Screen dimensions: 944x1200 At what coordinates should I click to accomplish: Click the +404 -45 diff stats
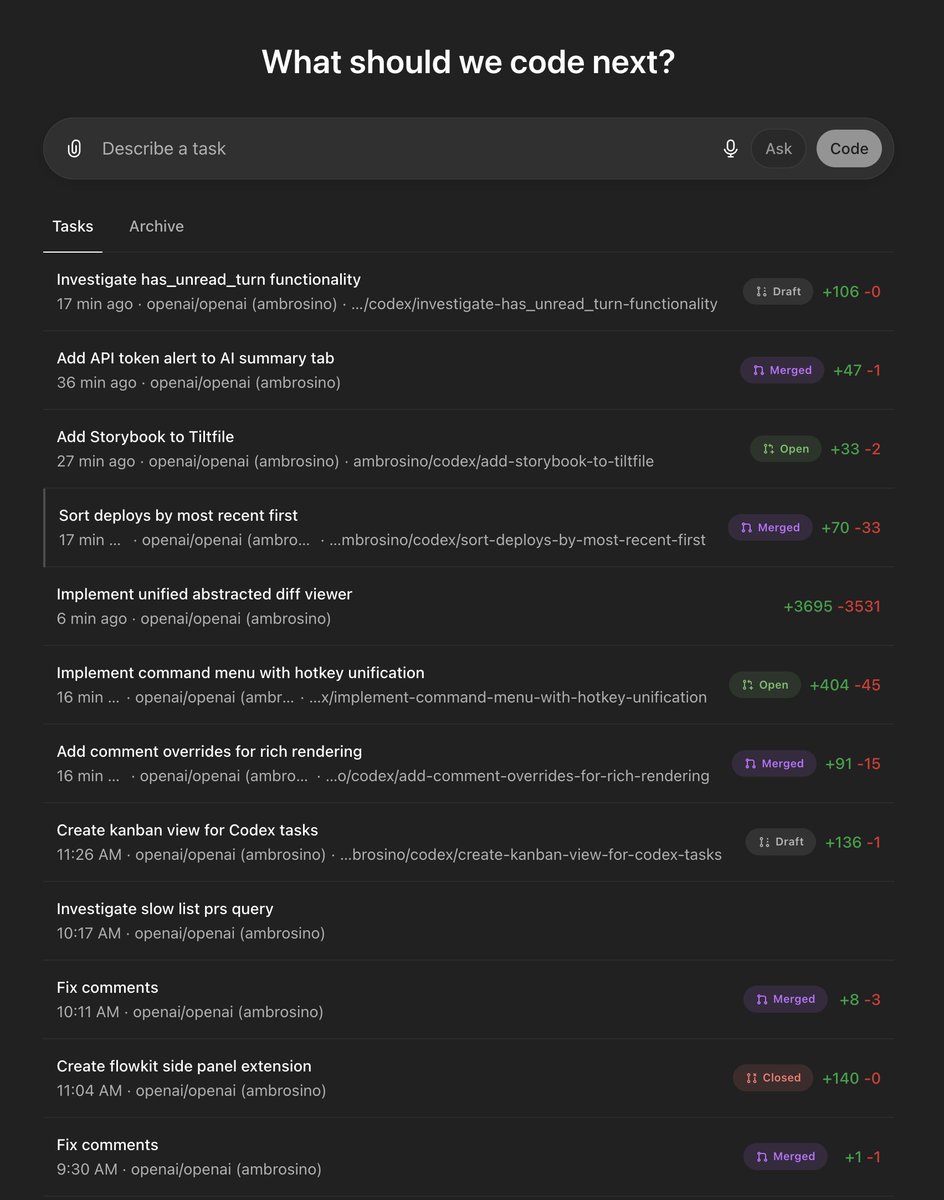pos(845,686)
